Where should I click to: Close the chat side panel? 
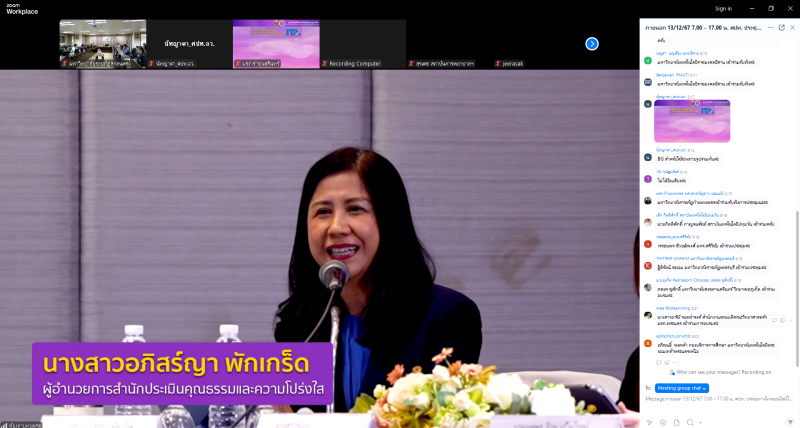[790, 27]
